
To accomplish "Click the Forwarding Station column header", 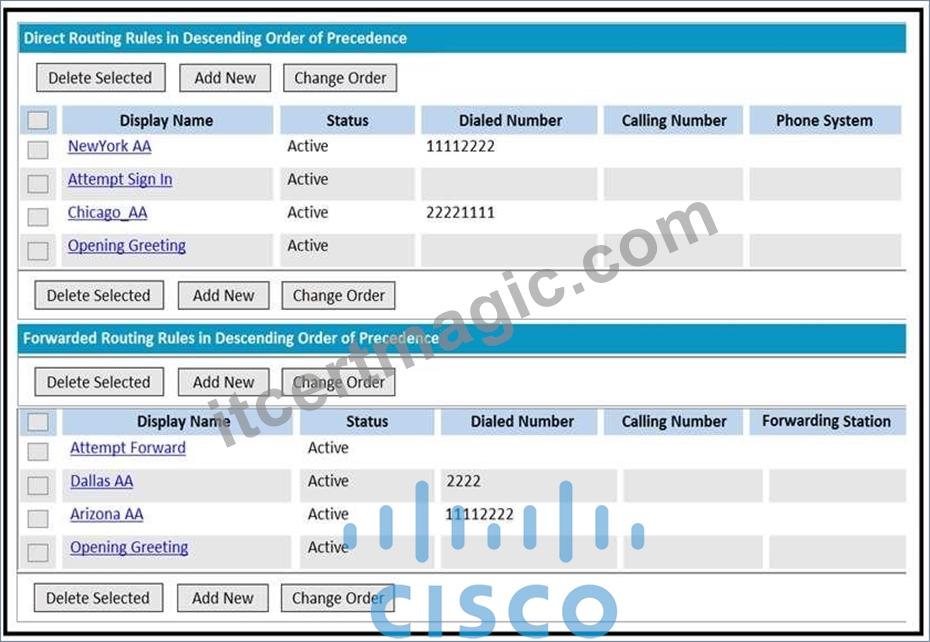I will click(827, 421).
